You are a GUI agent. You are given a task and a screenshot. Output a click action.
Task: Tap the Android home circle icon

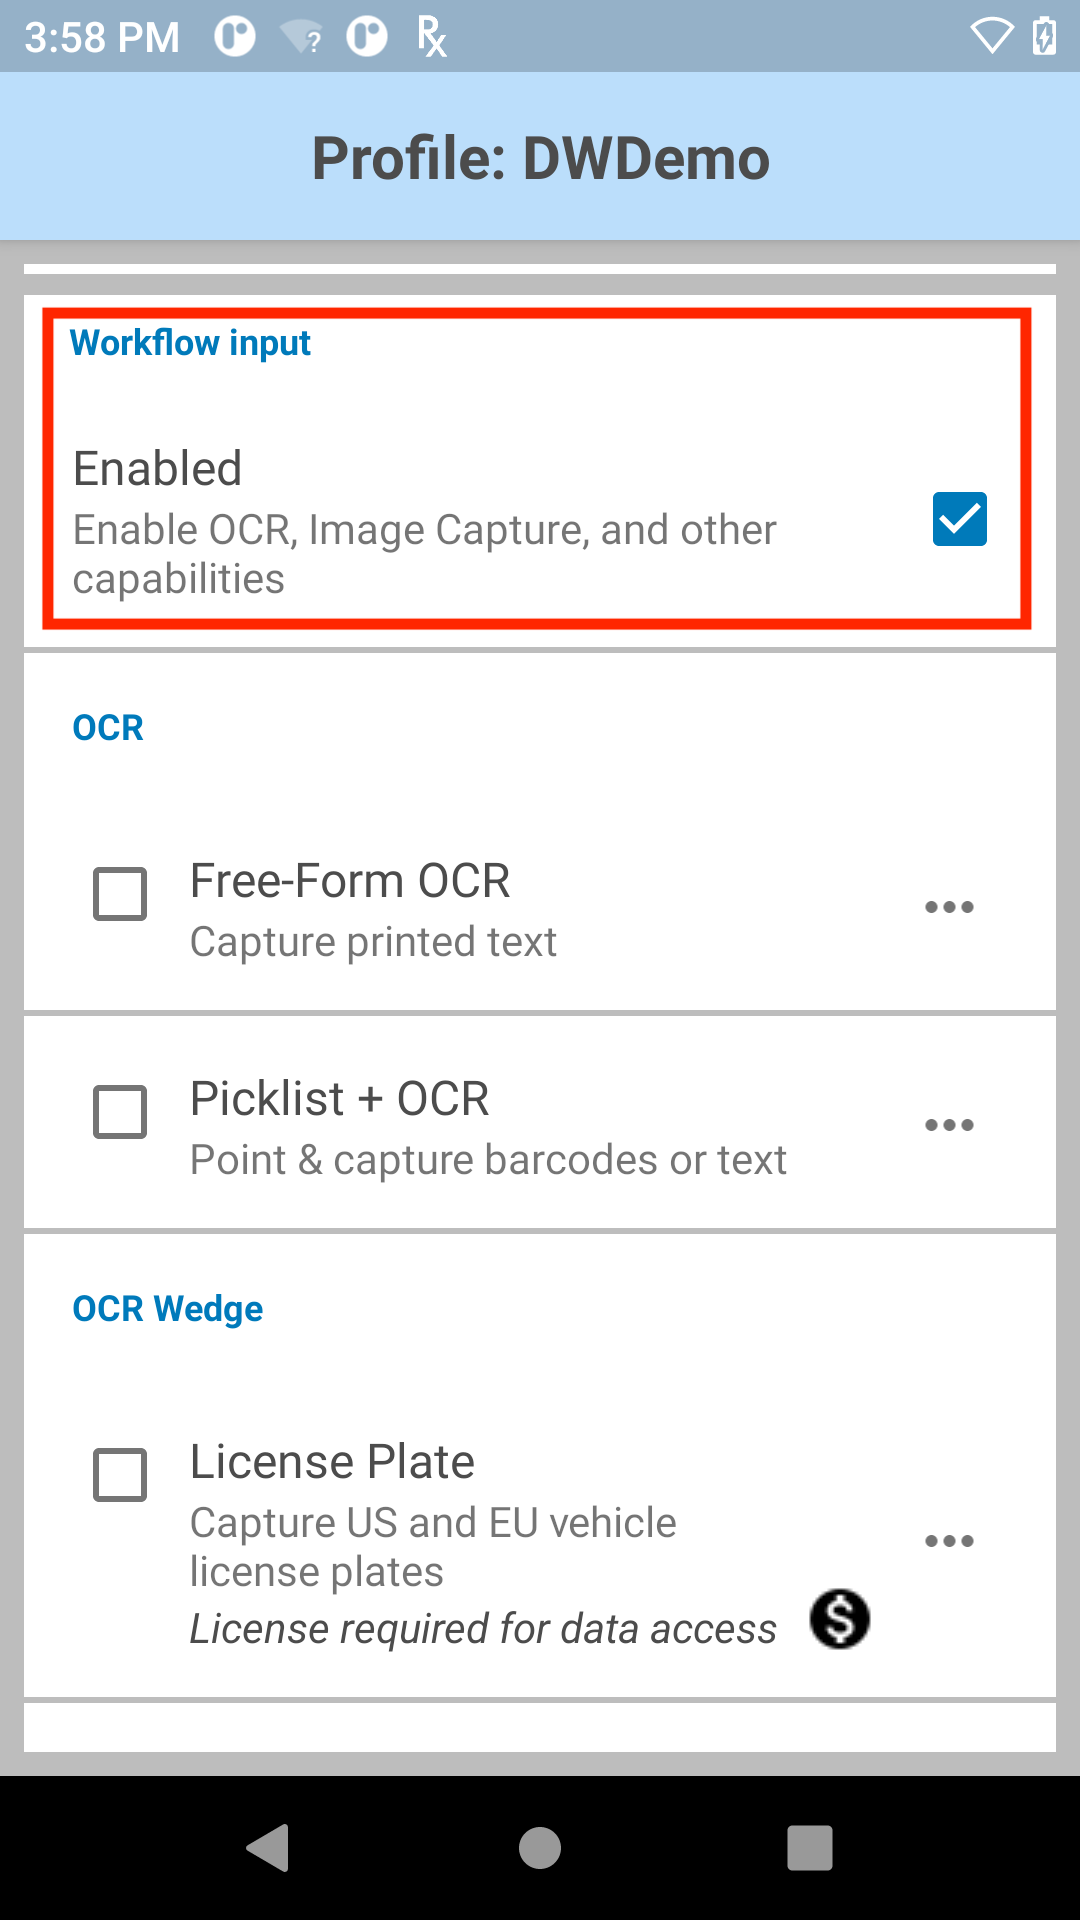click(x=540, y=1847)
